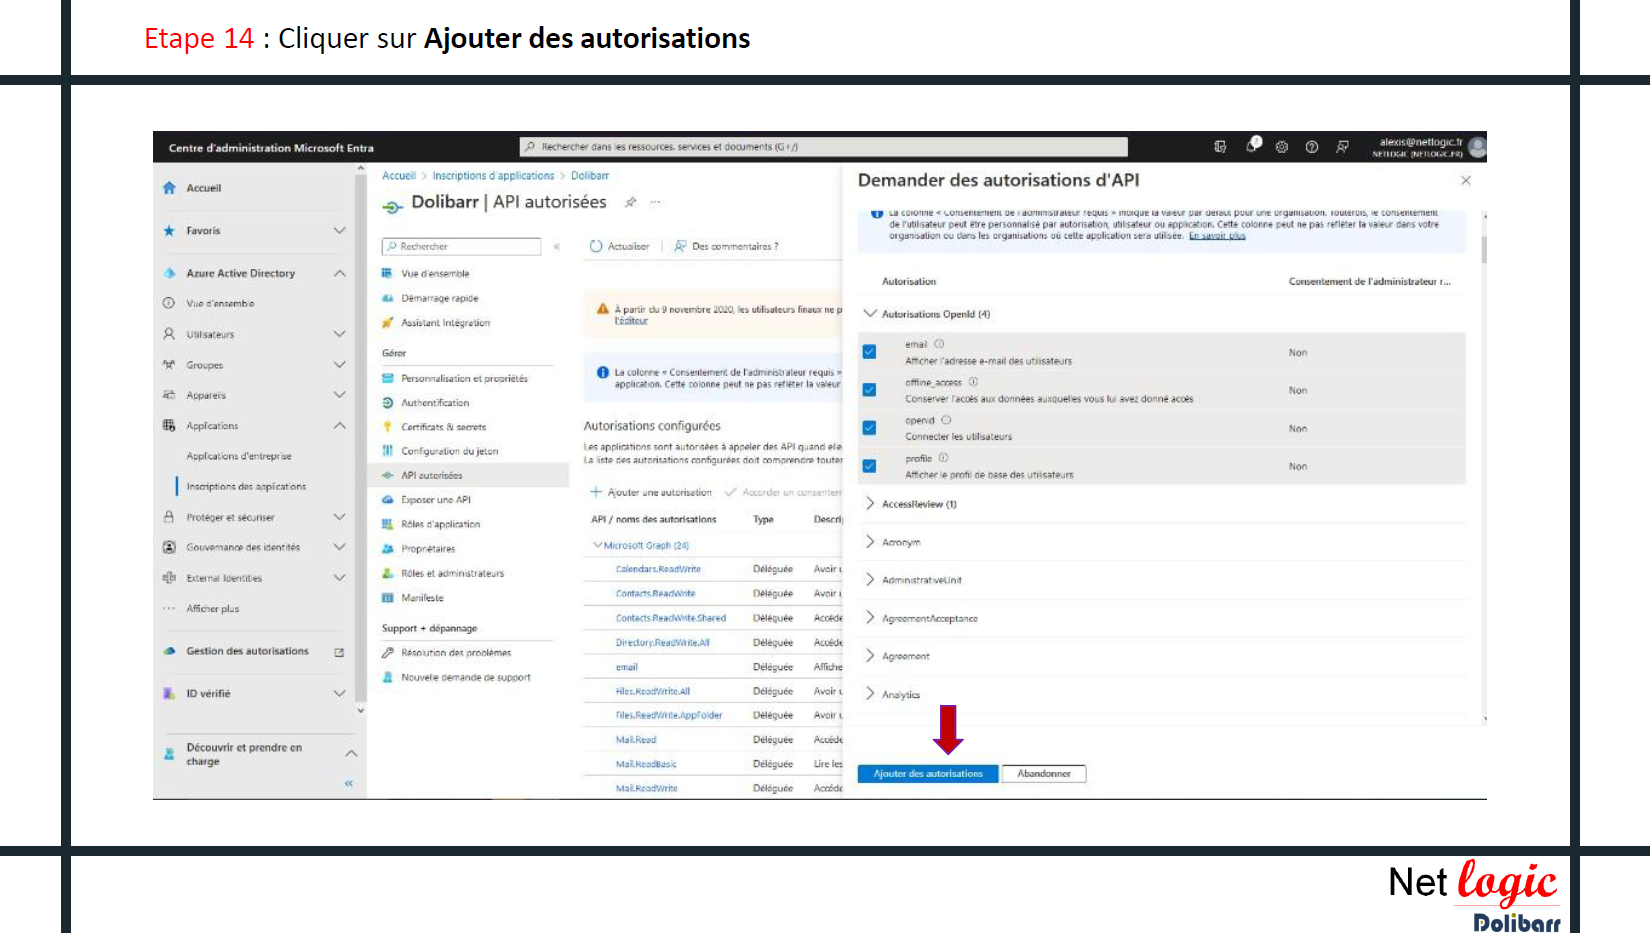Close the Demander des autorisations d'API panel

1465,181
